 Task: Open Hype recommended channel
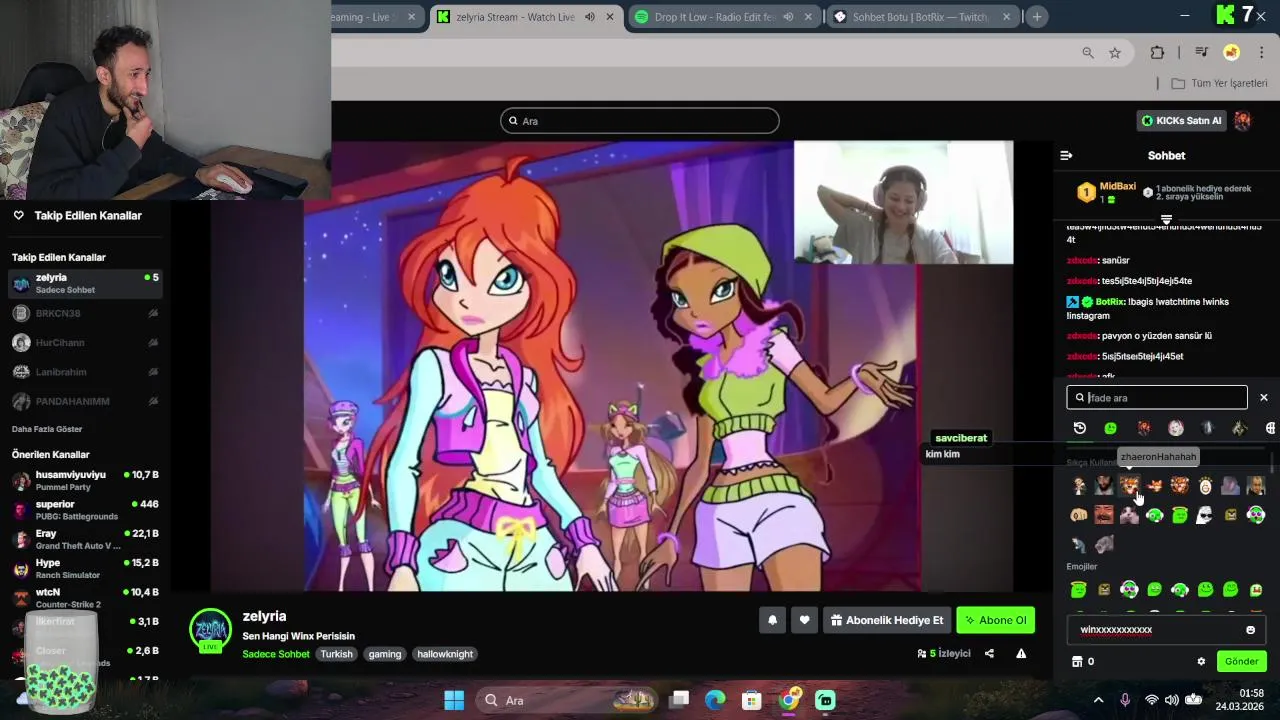(85, 569)
